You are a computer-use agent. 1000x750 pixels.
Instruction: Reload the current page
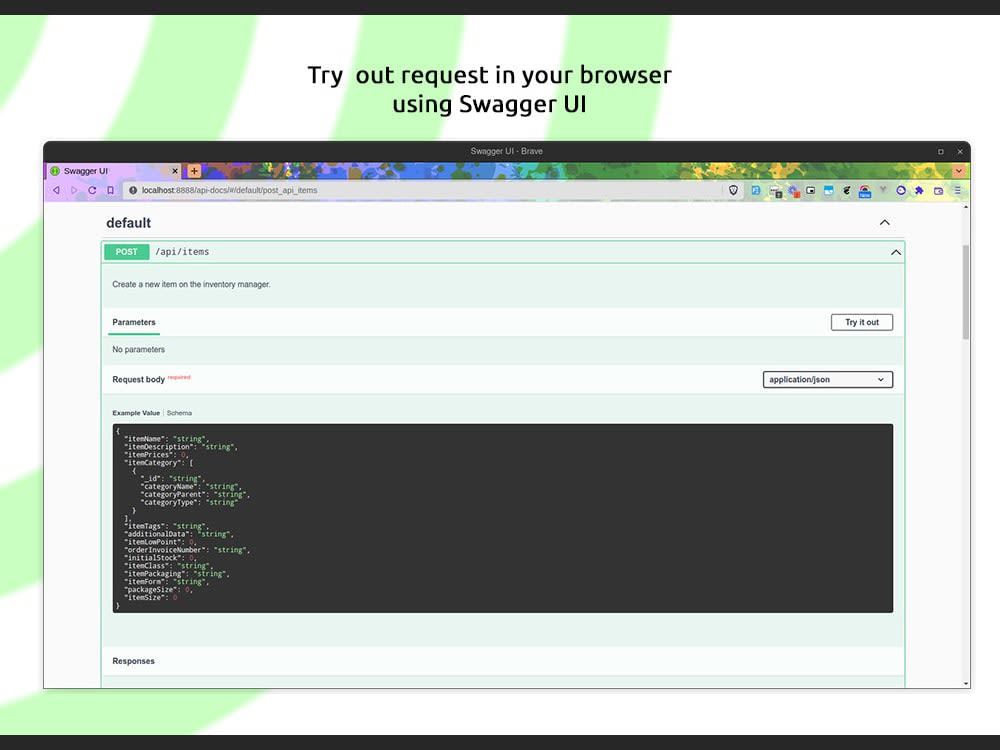(93, 190)
